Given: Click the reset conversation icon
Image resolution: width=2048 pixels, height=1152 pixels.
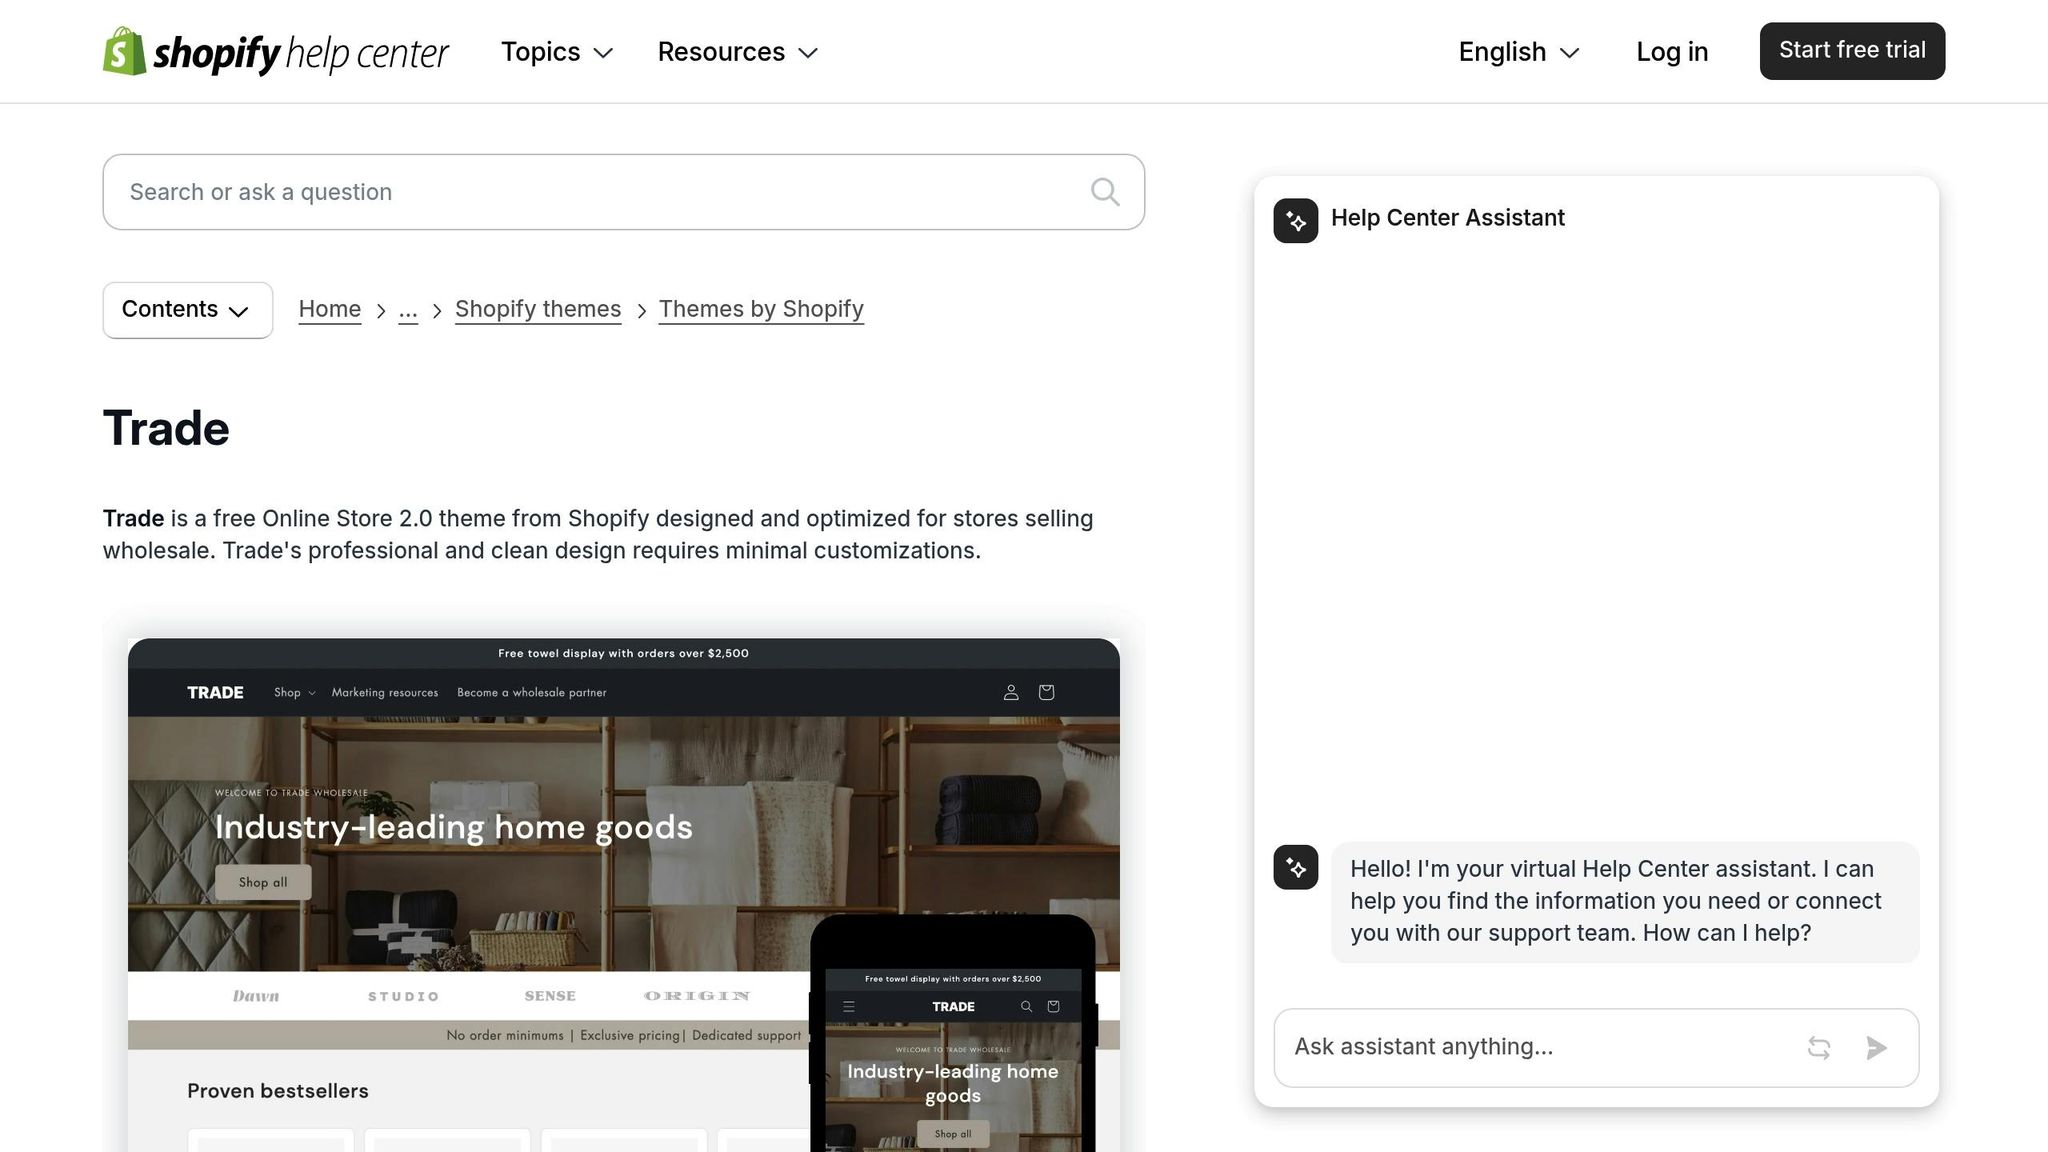Looking at the screenshot, I should (1819, 1048).
